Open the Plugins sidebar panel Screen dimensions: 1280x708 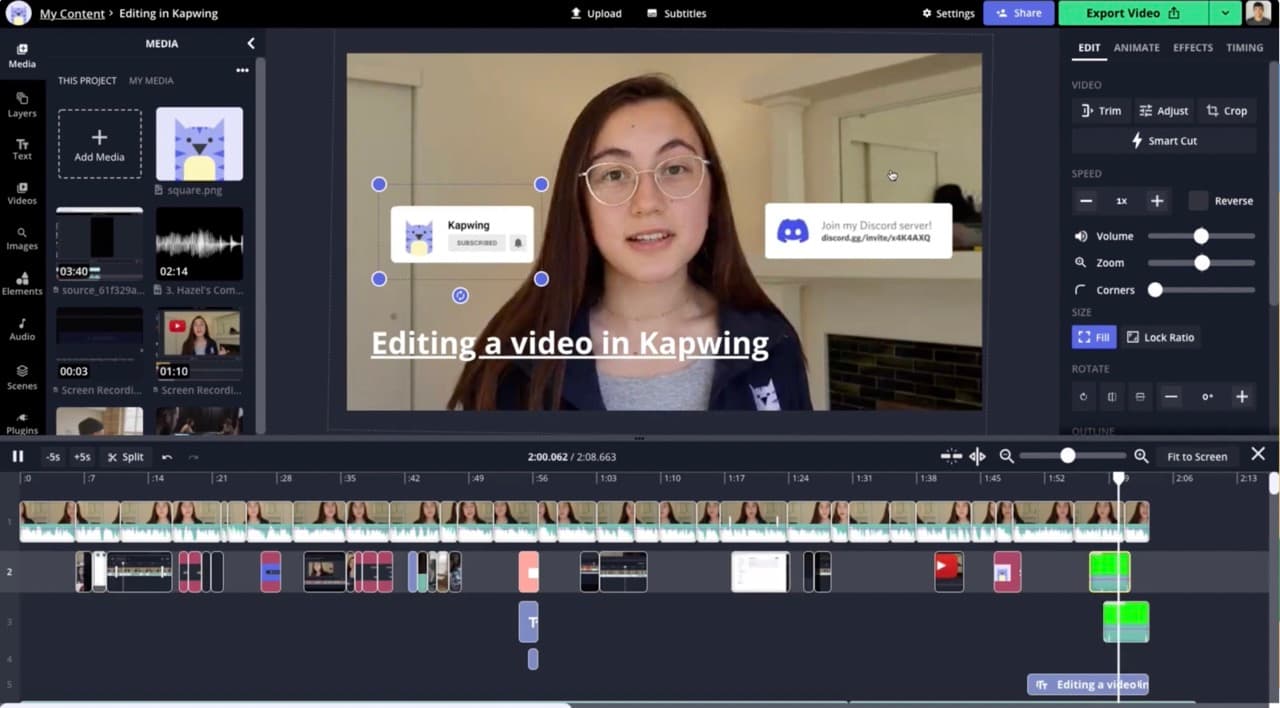22,423
